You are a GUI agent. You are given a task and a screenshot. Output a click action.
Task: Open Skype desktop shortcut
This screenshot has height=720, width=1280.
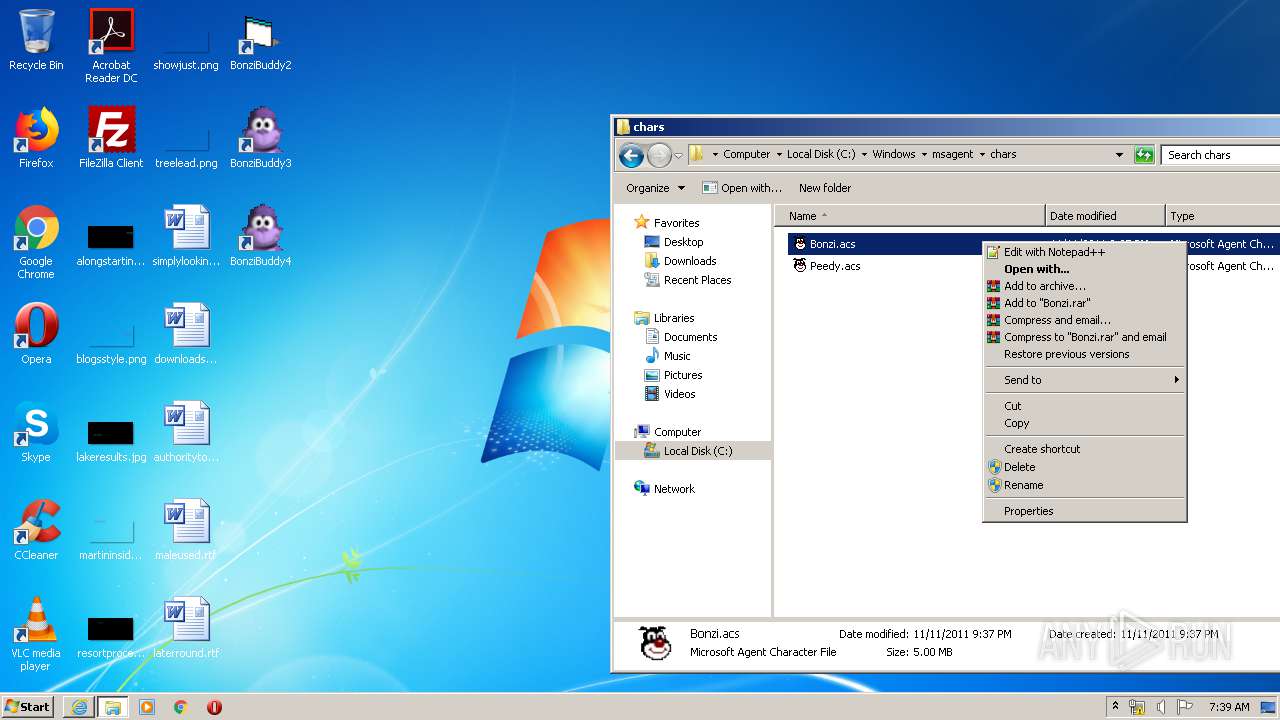pos(36,432)
